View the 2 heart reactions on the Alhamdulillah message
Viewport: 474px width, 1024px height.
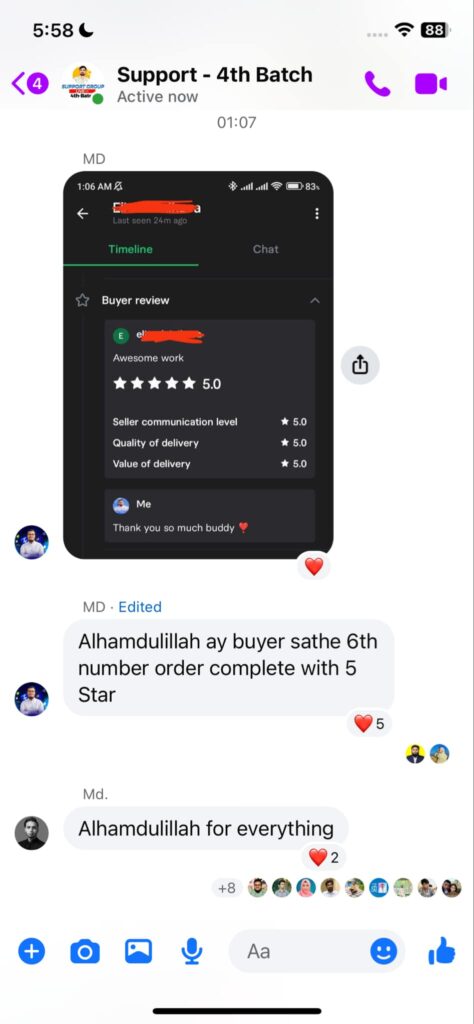tap(324, 857)
